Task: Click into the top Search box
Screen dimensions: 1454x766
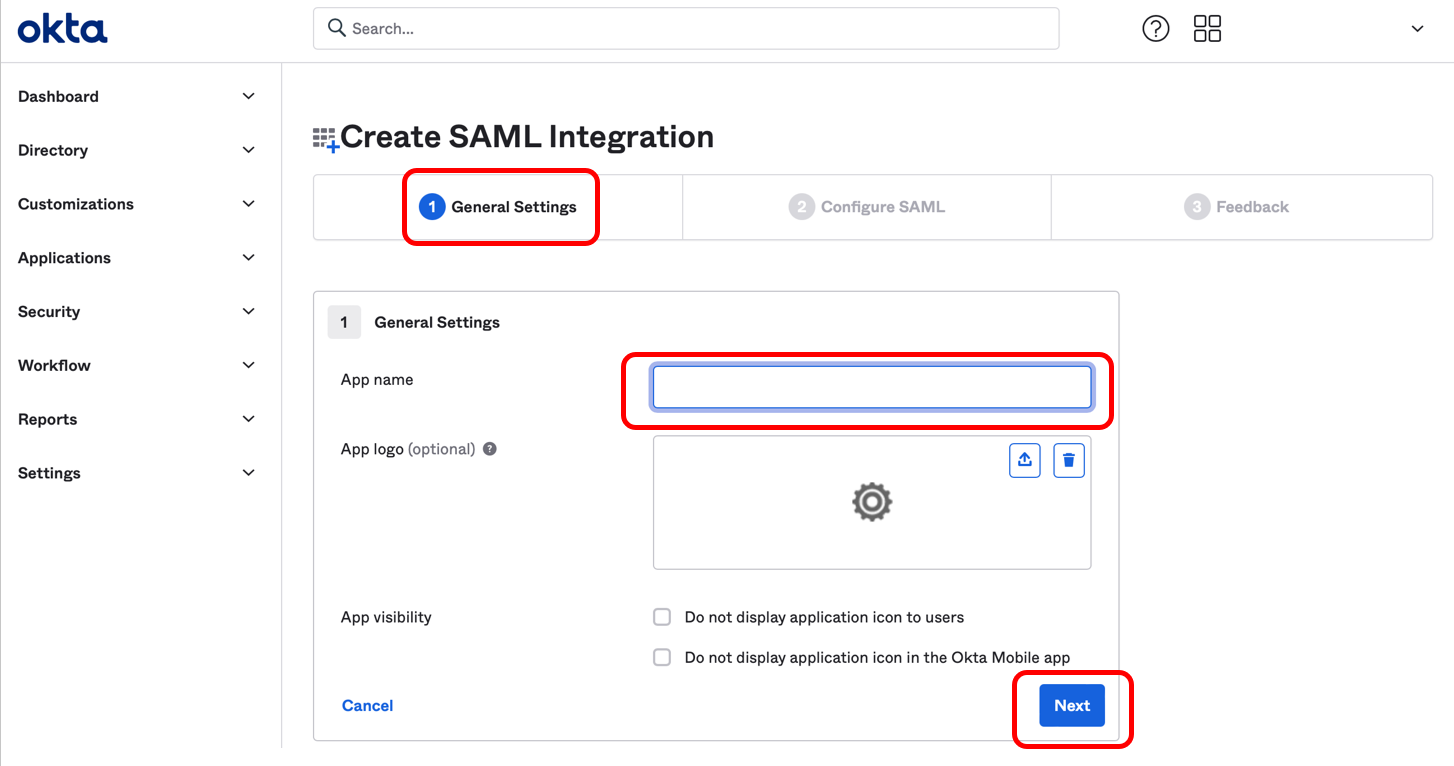Action: tap(686, 29)
